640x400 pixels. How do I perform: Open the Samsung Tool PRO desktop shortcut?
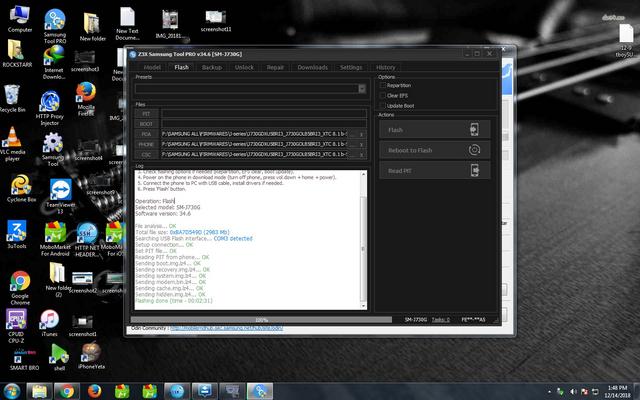click(55, 26)
